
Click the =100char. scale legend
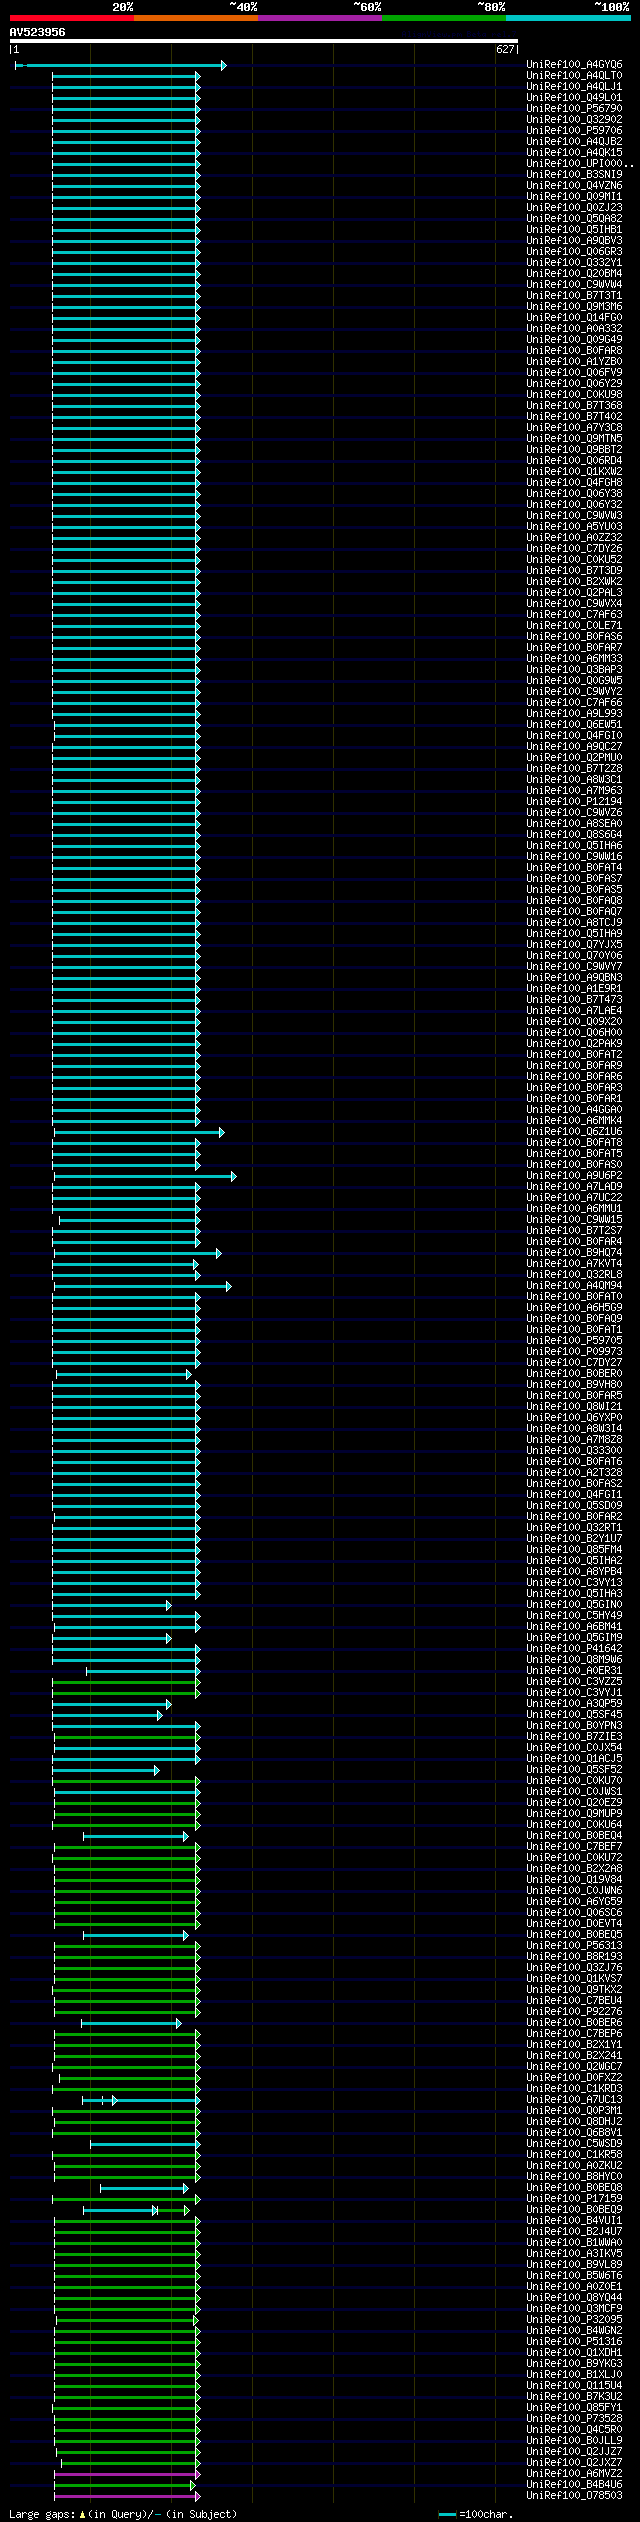point(476,2513)
